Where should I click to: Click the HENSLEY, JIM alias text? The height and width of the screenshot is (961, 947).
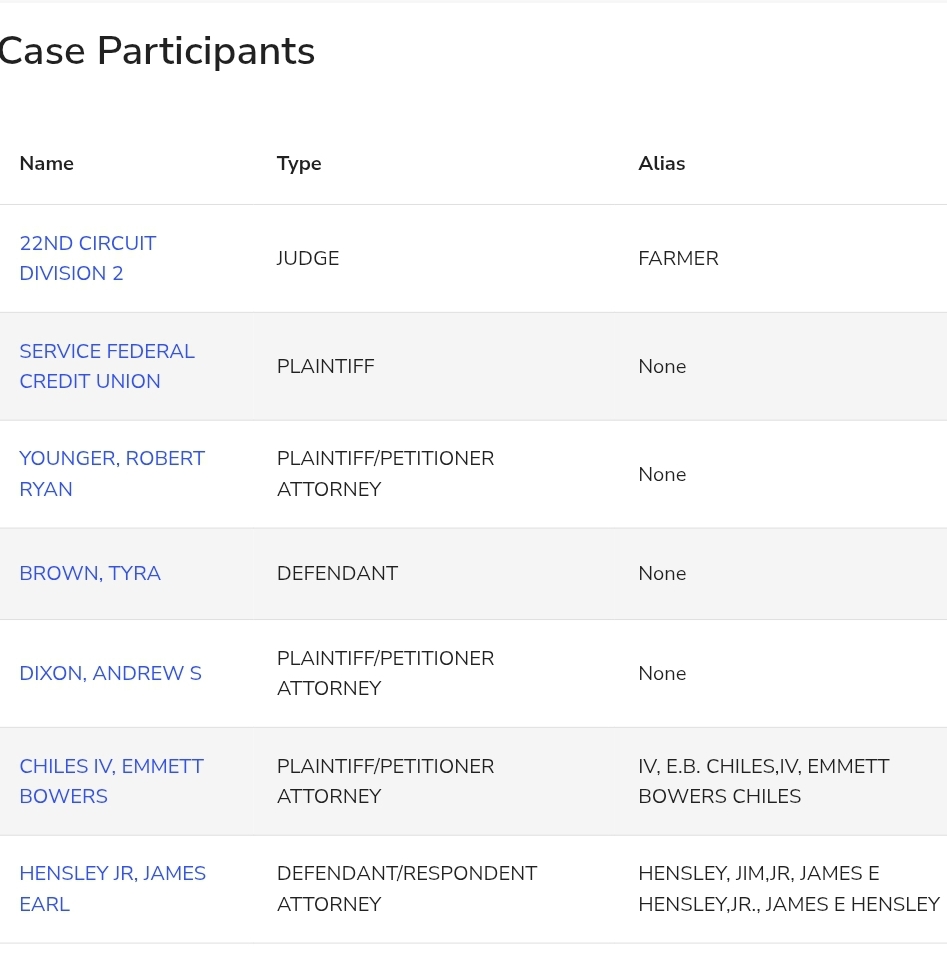pos(700,873)
